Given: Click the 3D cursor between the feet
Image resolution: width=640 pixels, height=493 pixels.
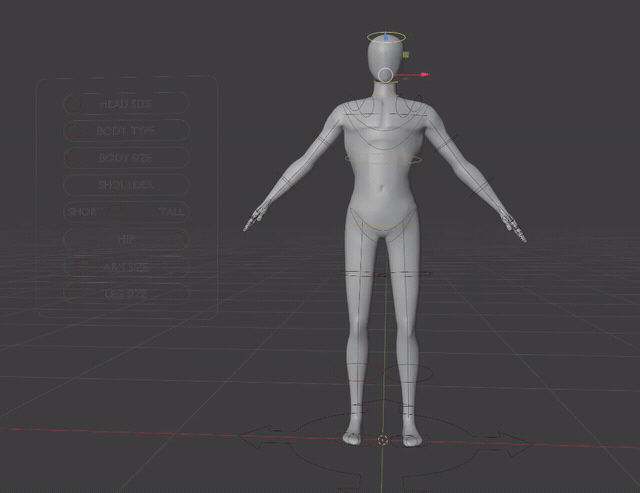Looking at the screenshot, I should coord(382,440).
